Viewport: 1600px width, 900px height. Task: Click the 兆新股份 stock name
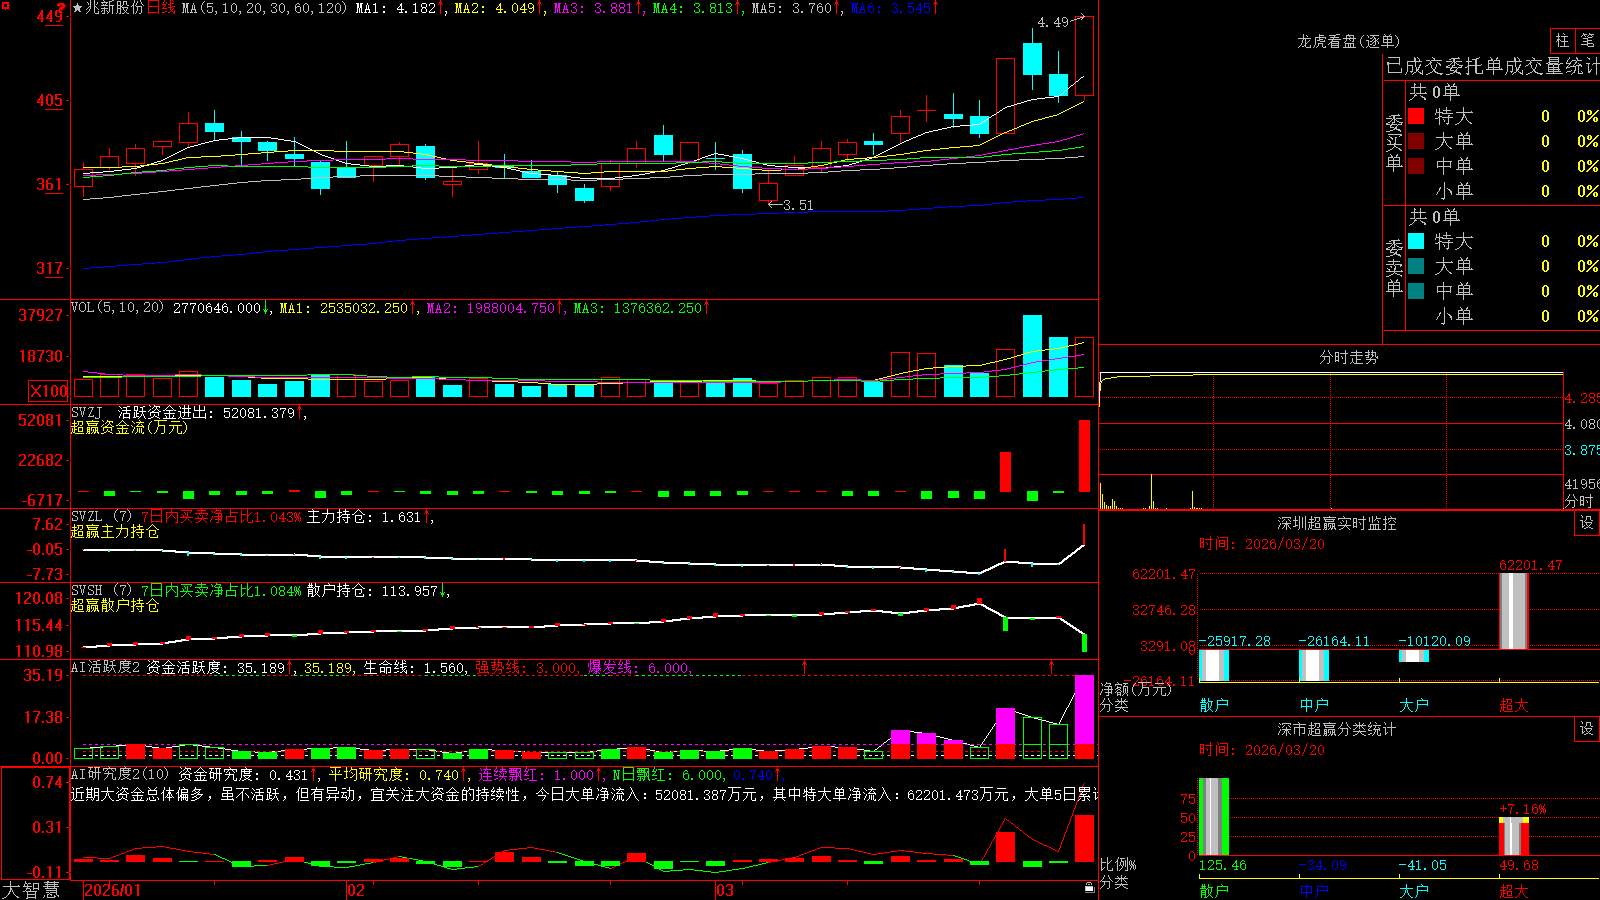(x=115, y=8)
